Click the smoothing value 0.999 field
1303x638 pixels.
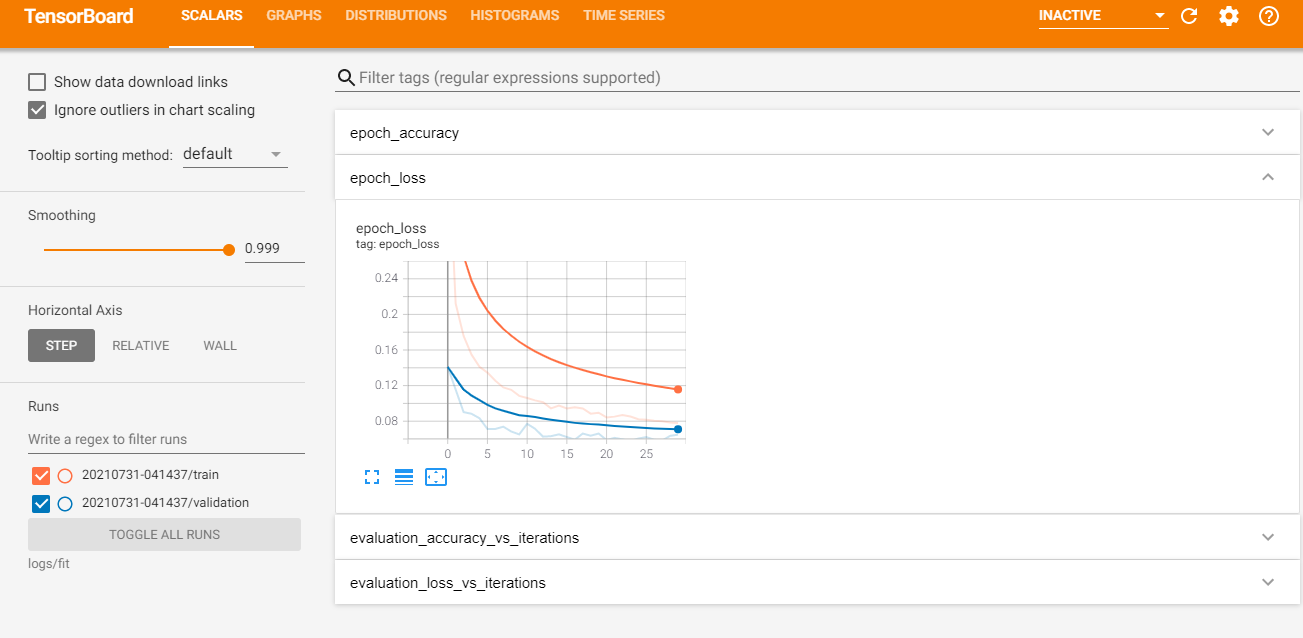275,248
